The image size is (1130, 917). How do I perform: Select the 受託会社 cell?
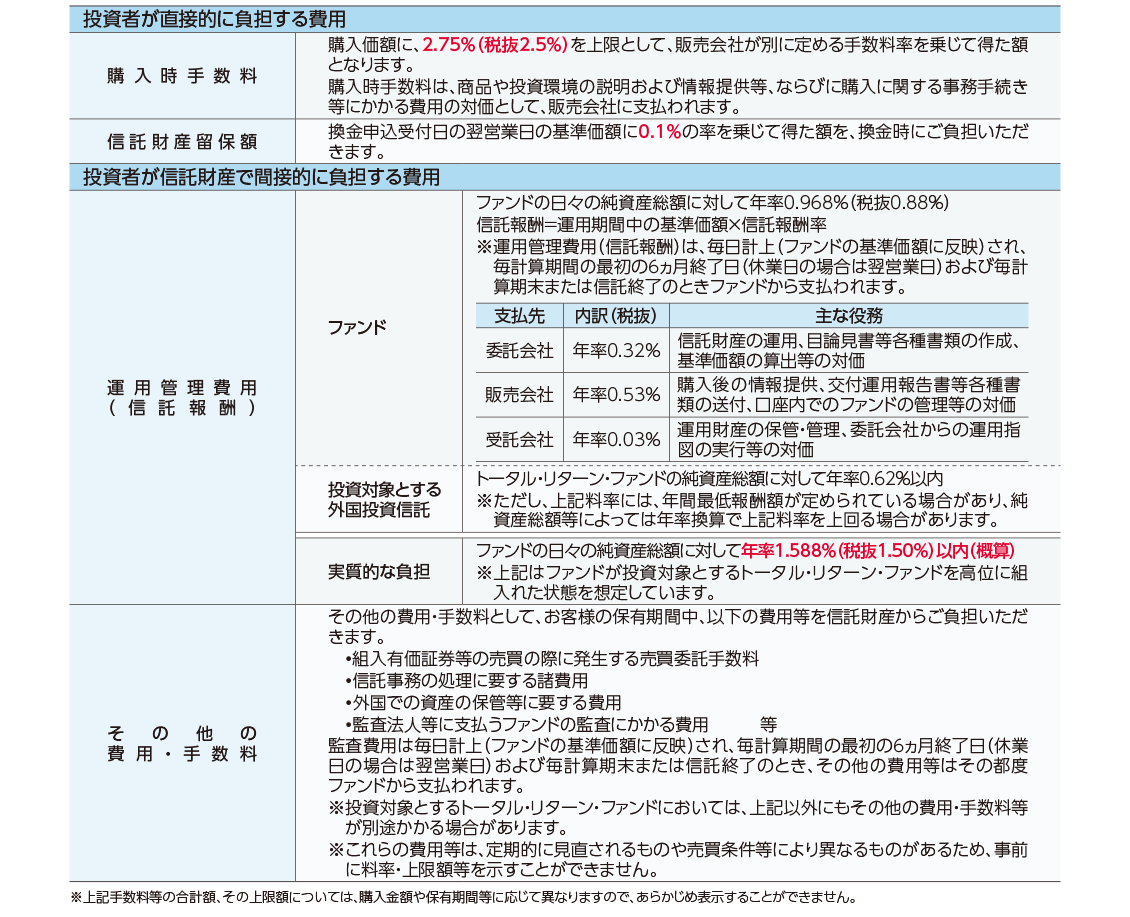point(519,440)
